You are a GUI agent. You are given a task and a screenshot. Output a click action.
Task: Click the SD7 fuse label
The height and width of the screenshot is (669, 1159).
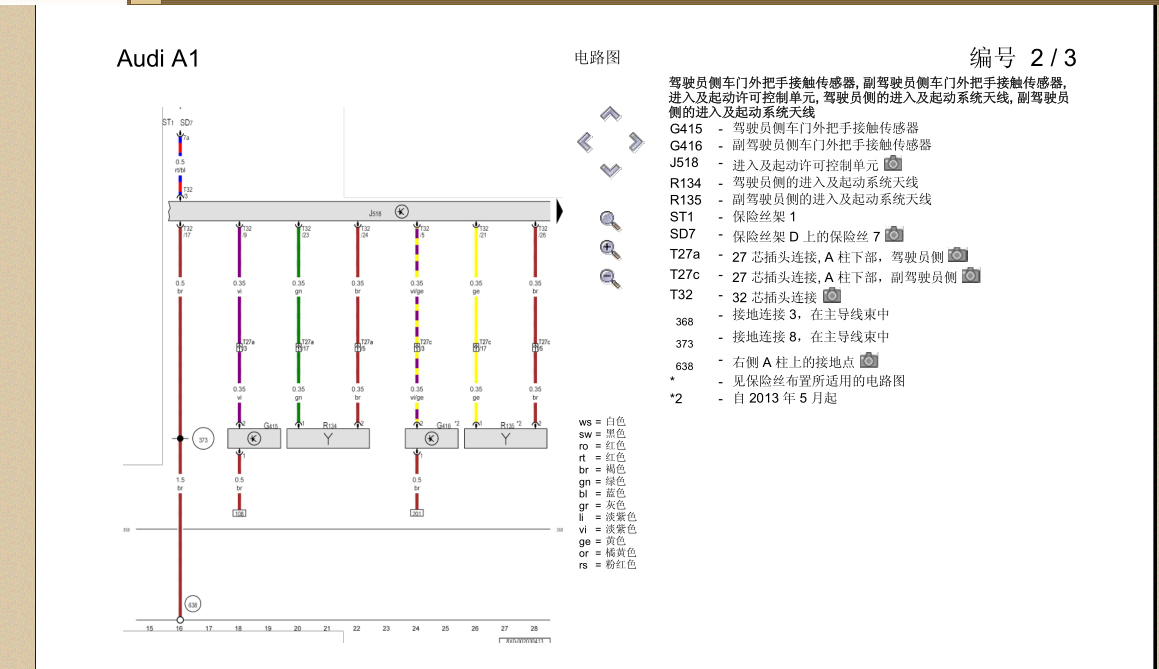click(186, 123)
